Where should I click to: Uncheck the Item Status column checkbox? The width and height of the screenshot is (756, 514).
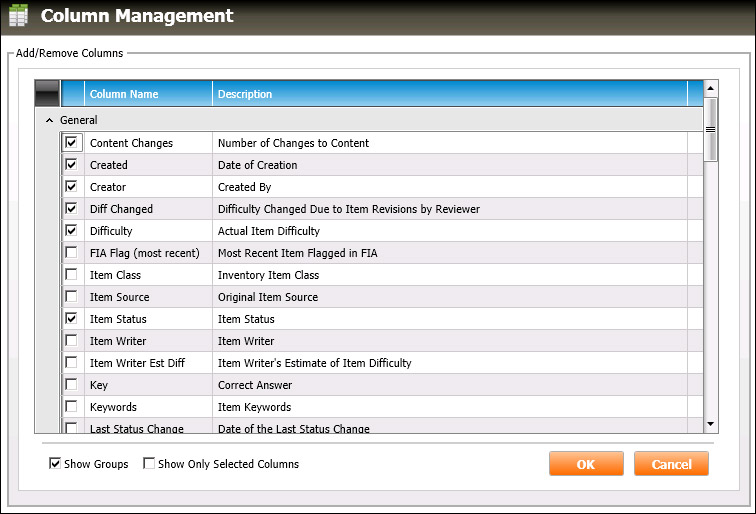72,319
